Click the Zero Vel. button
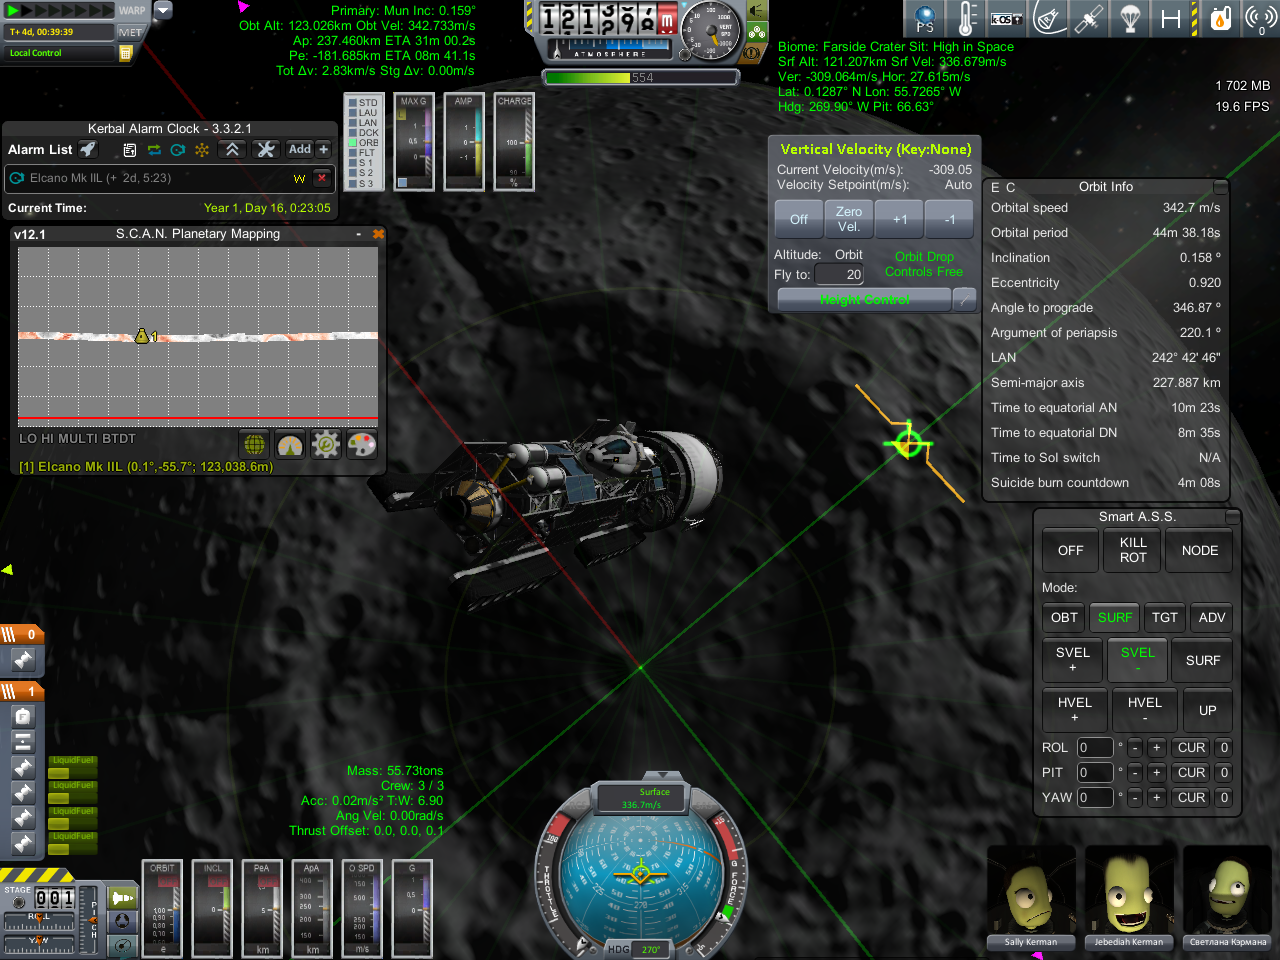1280x960 pixels. pos(849,219)
